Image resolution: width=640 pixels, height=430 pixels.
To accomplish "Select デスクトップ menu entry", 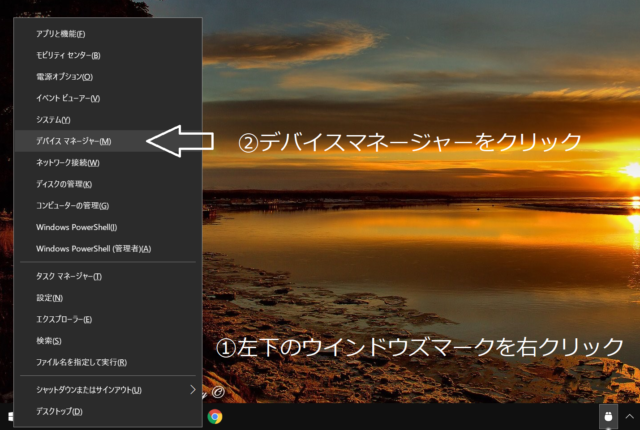I will click(108, 411).
